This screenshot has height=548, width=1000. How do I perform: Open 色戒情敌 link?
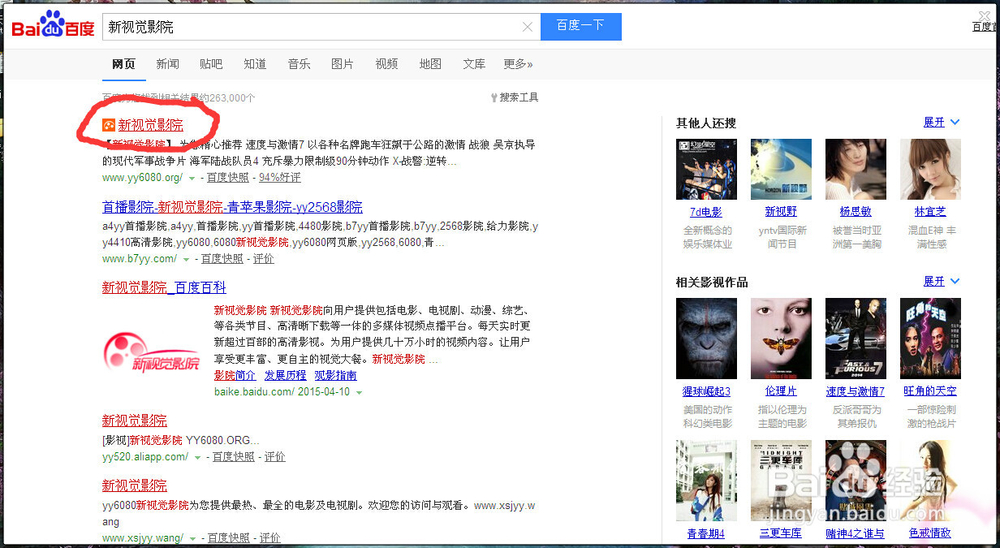(x=930, y=533)
